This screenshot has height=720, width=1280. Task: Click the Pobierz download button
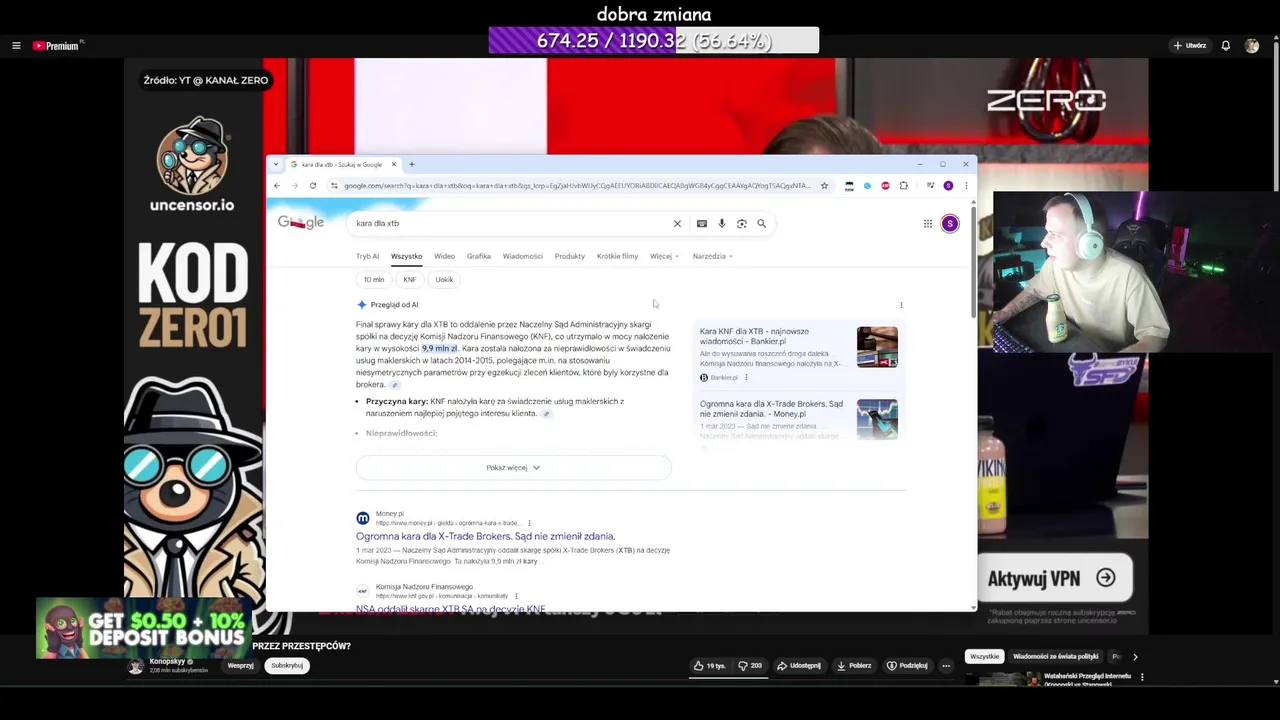click(x=854, y=666)
